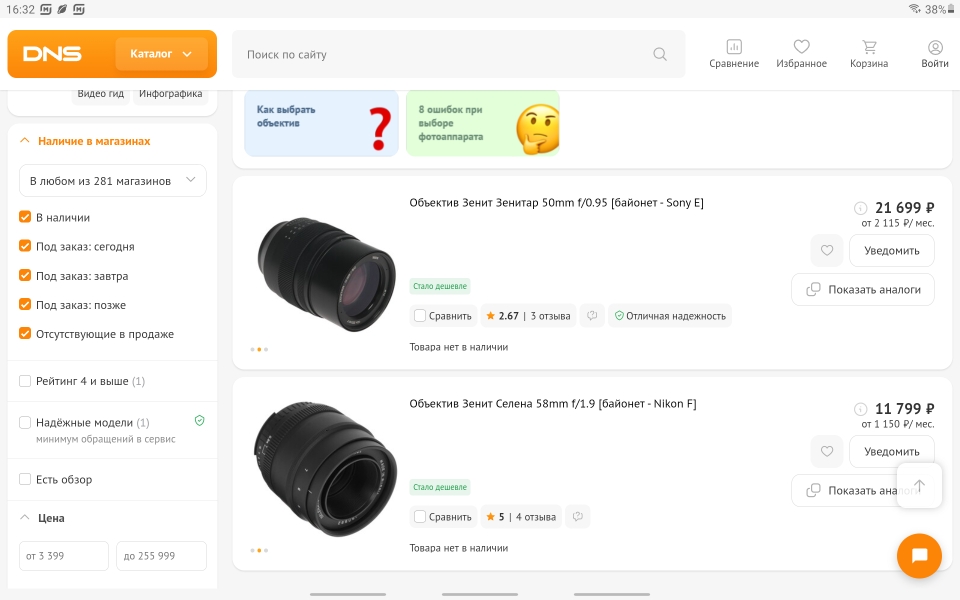Viewport: 960px width, 600px height.
Task: Click price info icon for Зенитар 50mm
Action: (860, 208)
